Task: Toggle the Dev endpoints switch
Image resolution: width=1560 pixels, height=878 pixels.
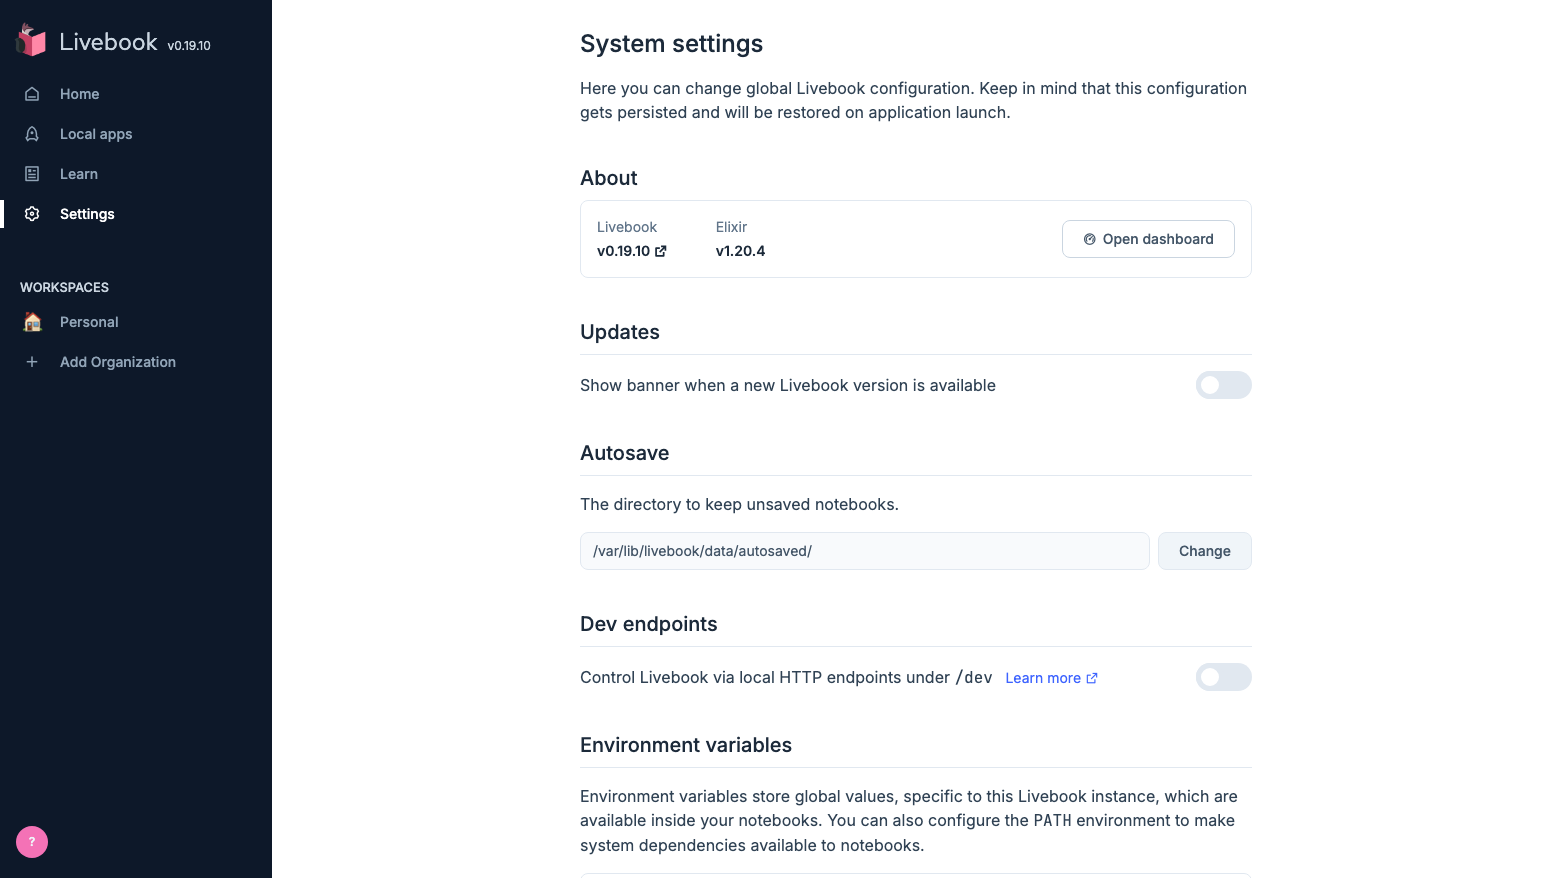Action: pos(1224,677)
